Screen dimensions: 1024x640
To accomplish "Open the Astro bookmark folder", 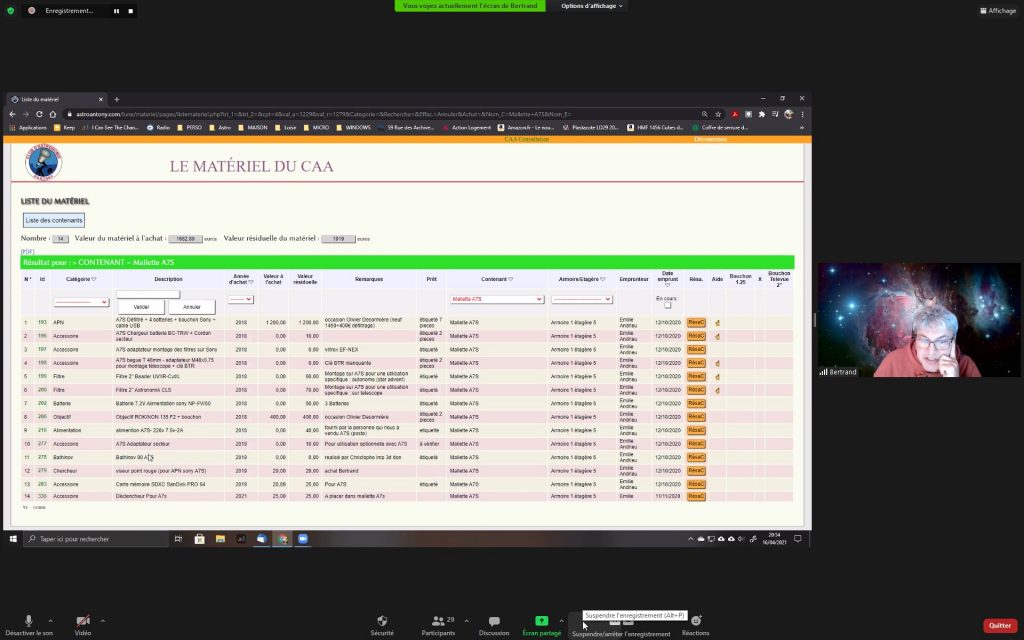I will [219, 127].
